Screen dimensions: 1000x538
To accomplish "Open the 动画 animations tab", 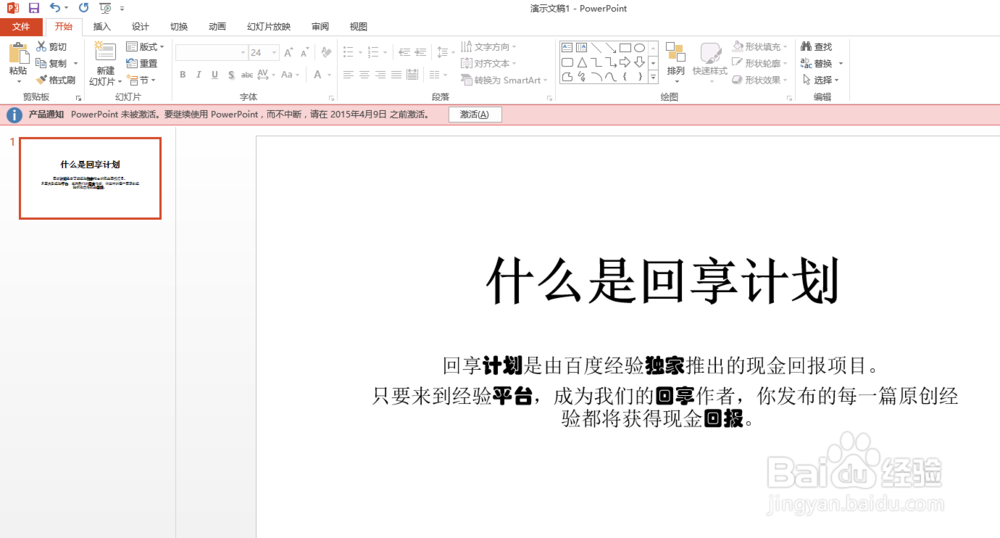I will (x=217, y=26).
